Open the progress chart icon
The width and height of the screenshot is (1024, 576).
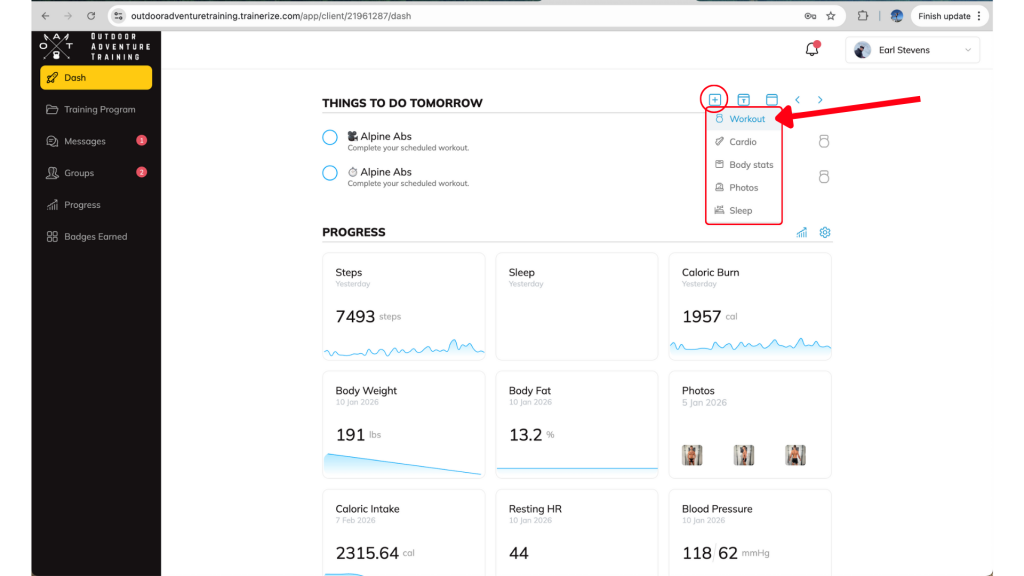click(x=802, y=233)
